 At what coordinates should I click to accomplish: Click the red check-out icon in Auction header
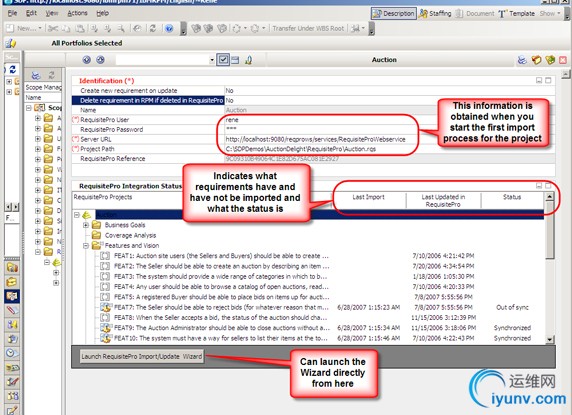(536, 60)
